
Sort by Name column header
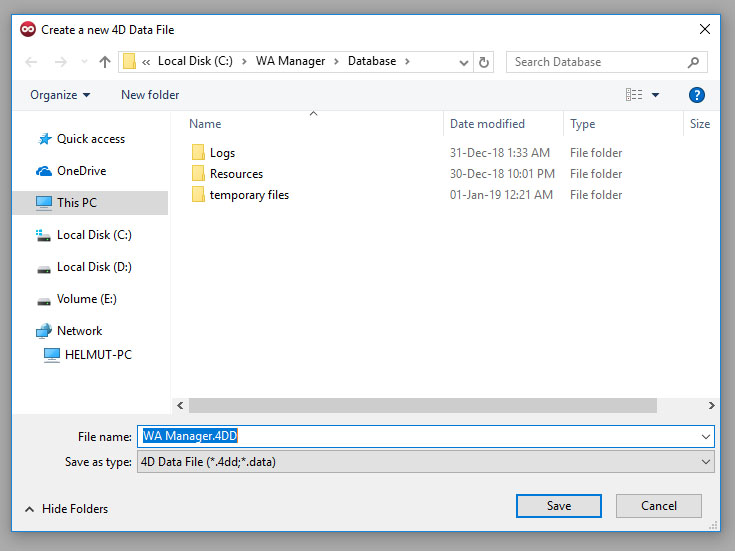tap(205, 124)
